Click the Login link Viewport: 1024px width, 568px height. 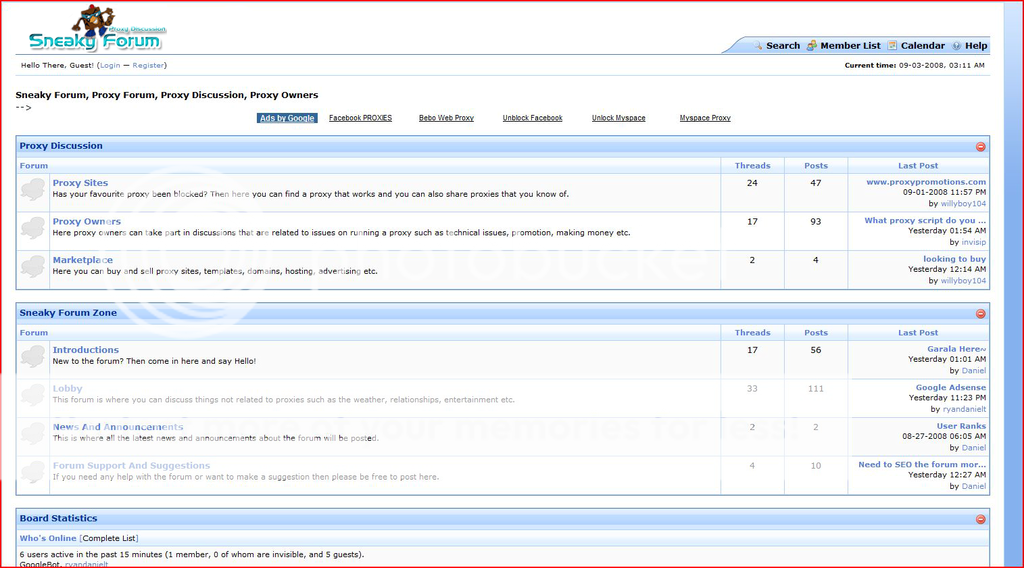(x=109, y=65)
